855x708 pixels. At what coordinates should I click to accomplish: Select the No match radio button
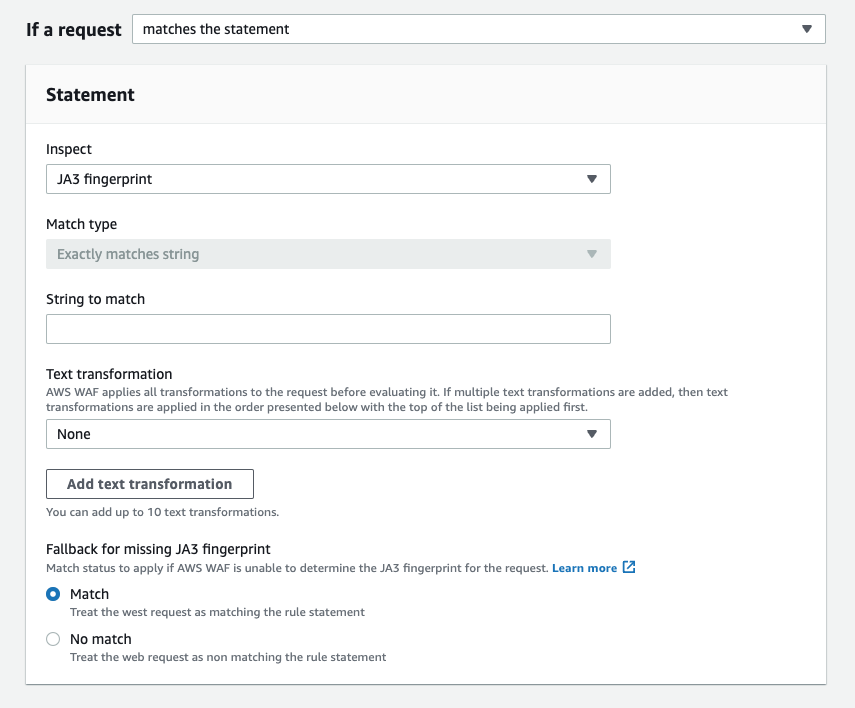(x=53, y=639)
